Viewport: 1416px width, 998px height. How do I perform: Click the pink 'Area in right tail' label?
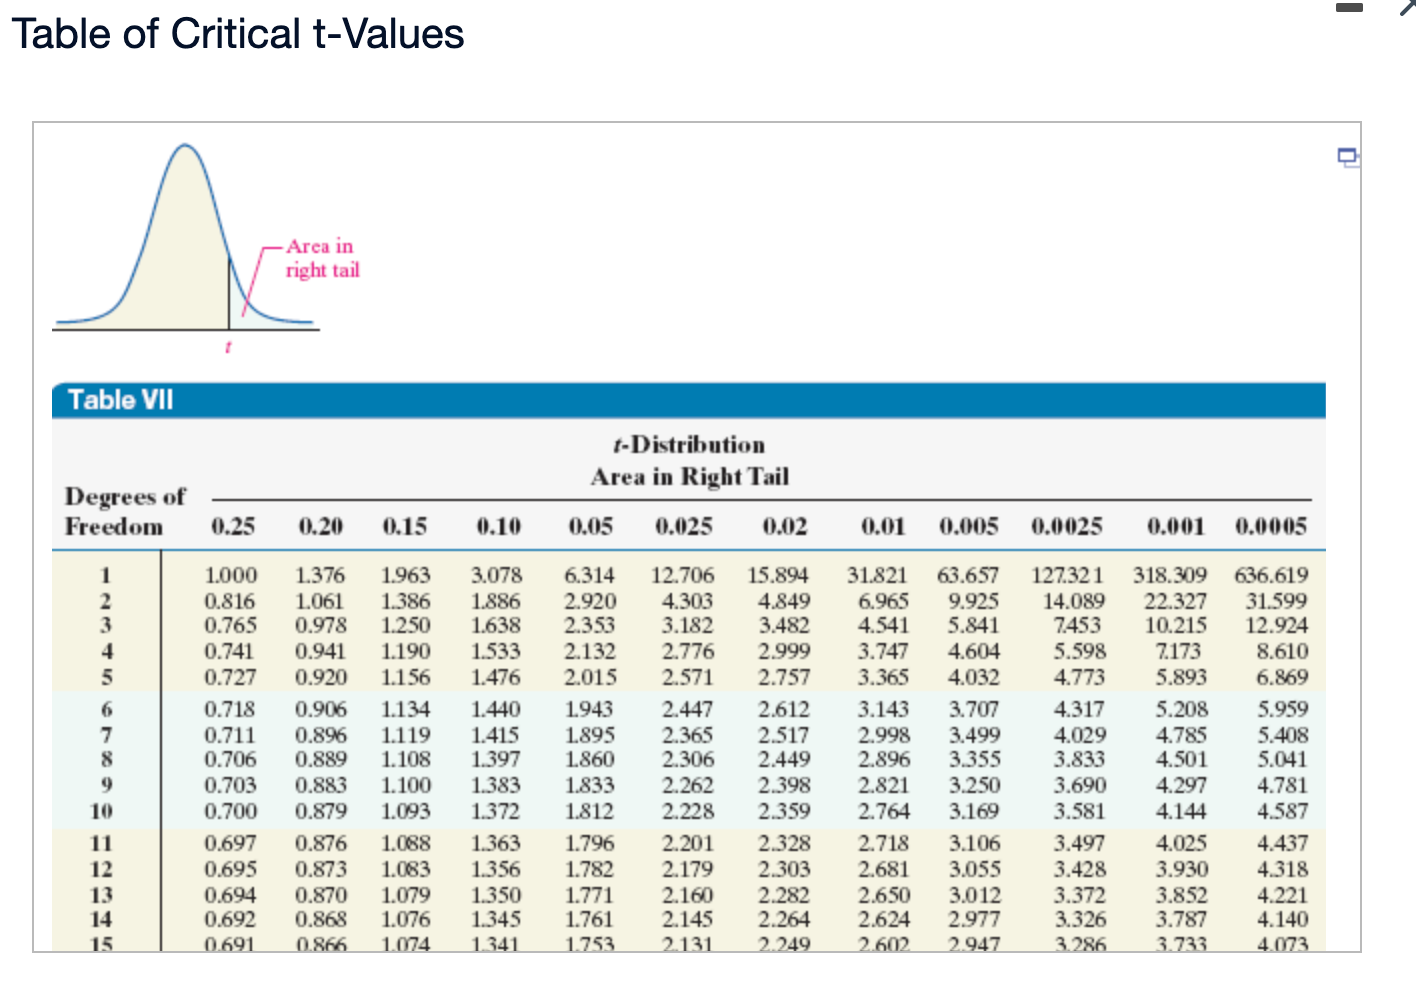[322, 258]
